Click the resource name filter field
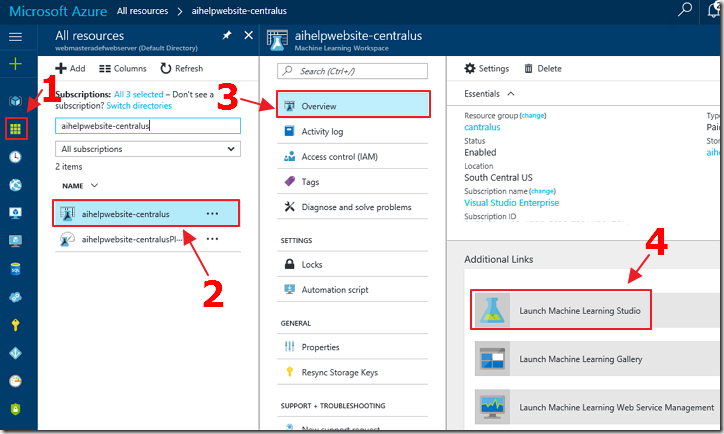This screenshot has width=724, height=434. coord(148,126)
